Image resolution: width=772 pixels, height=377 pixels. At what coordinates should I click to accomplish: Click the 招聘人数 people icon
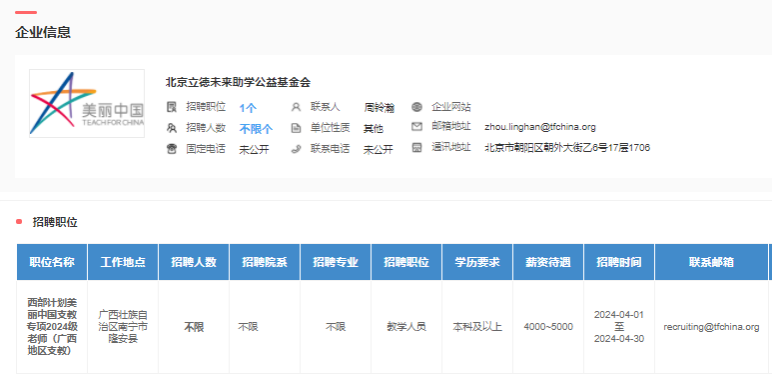click(171, 128)
